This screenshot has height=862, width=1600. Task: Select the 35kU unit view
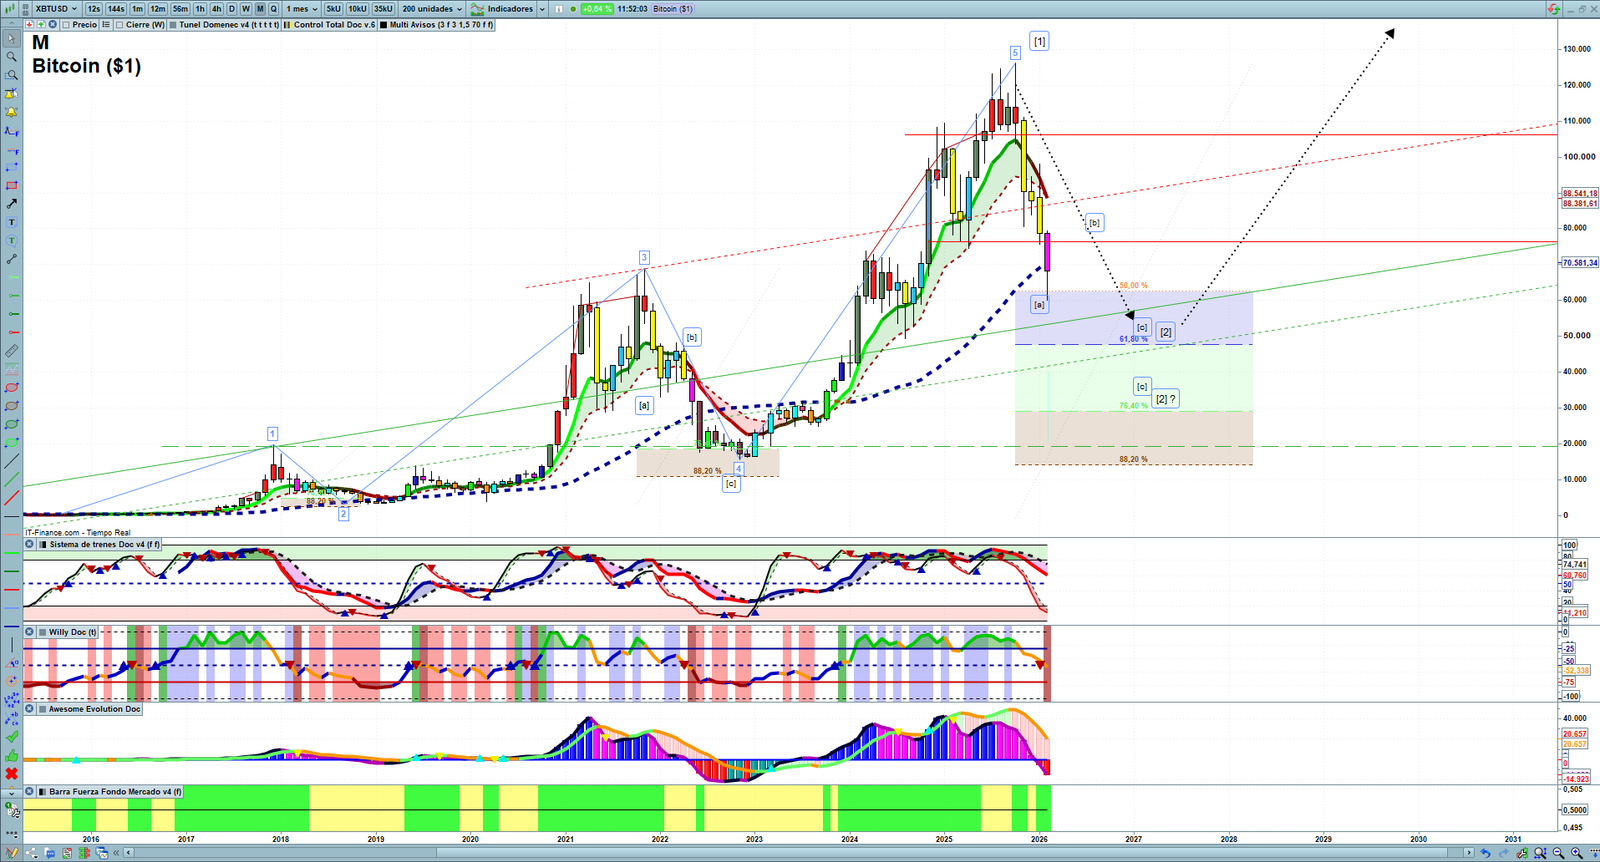383,9
